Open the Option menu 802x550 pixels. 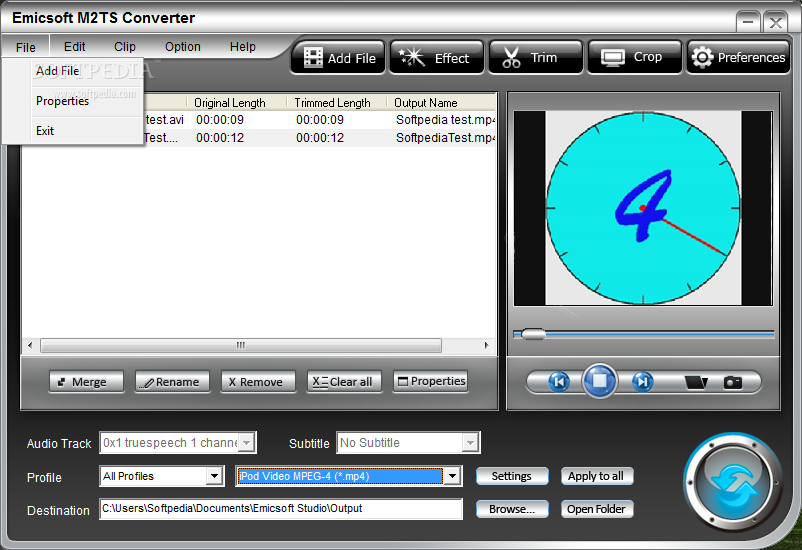pos(183,47)
